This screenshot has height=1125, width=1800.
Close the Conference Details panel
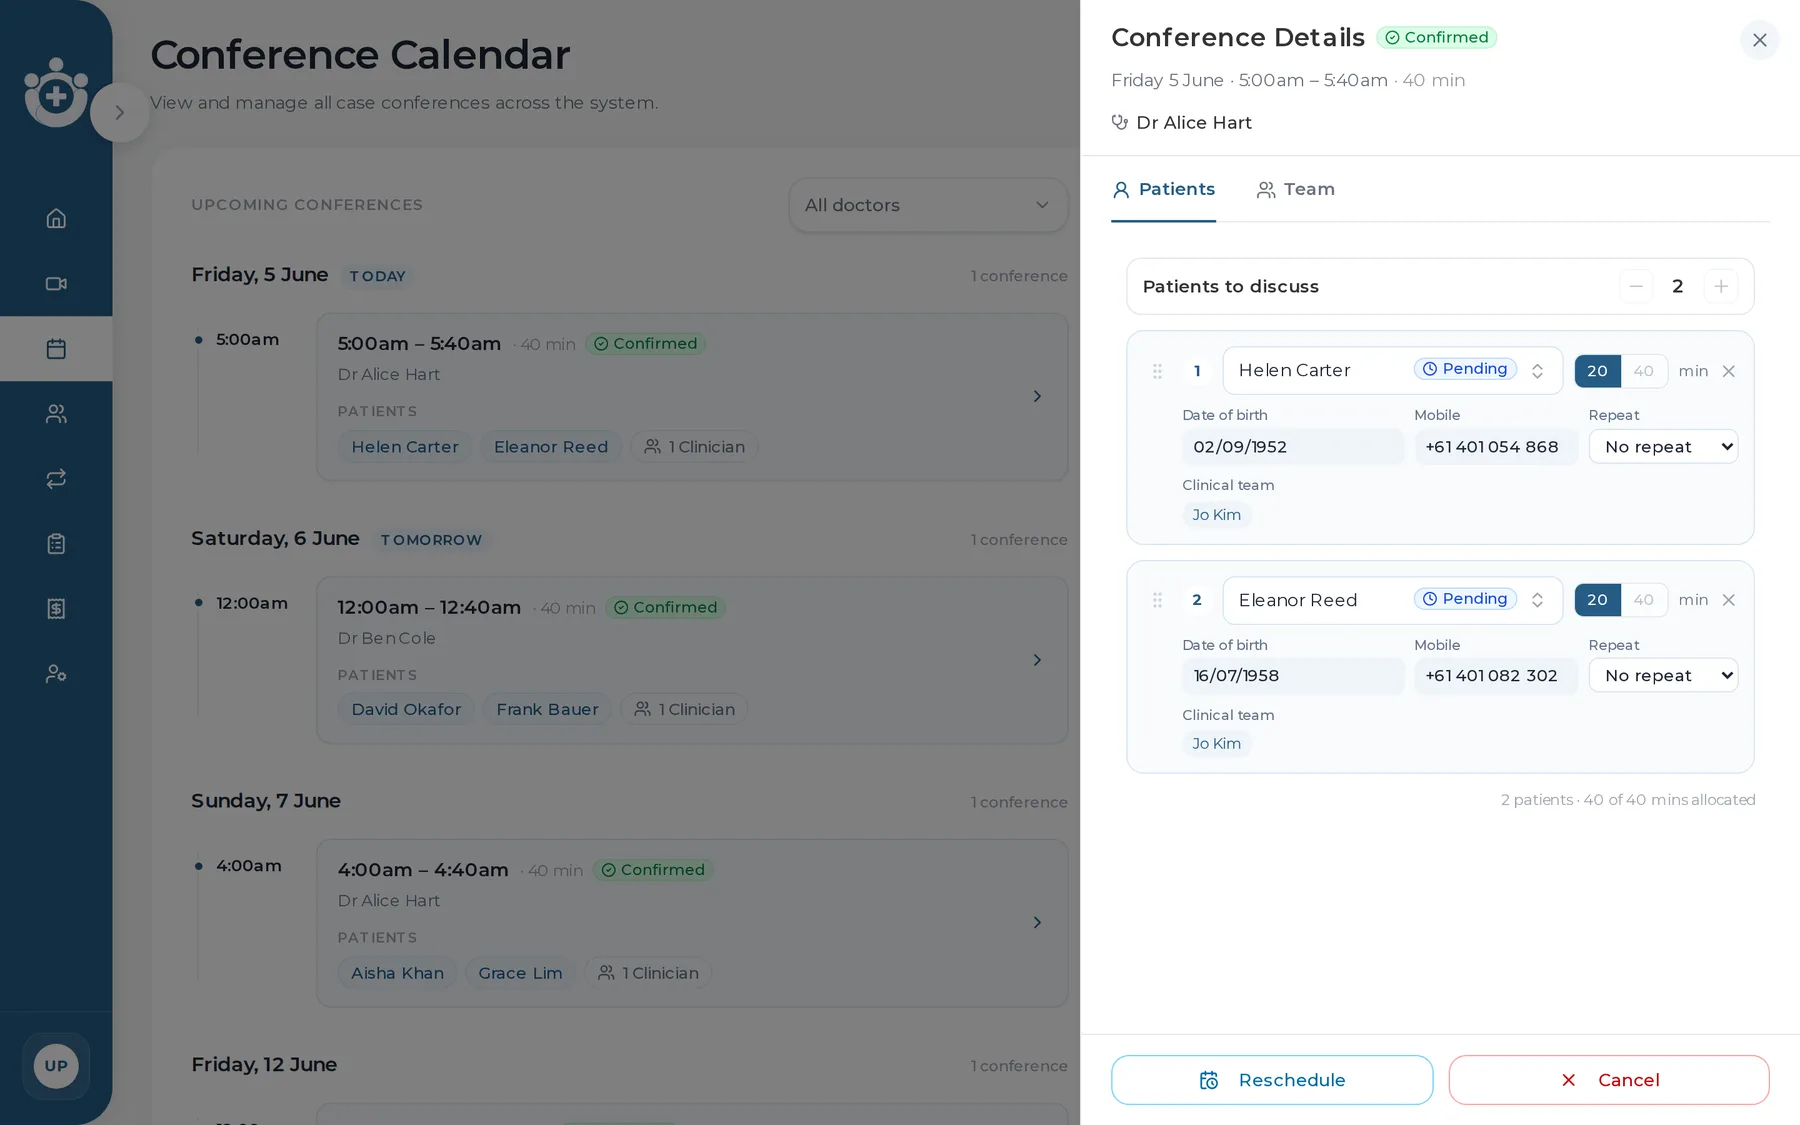[1760, 40]
